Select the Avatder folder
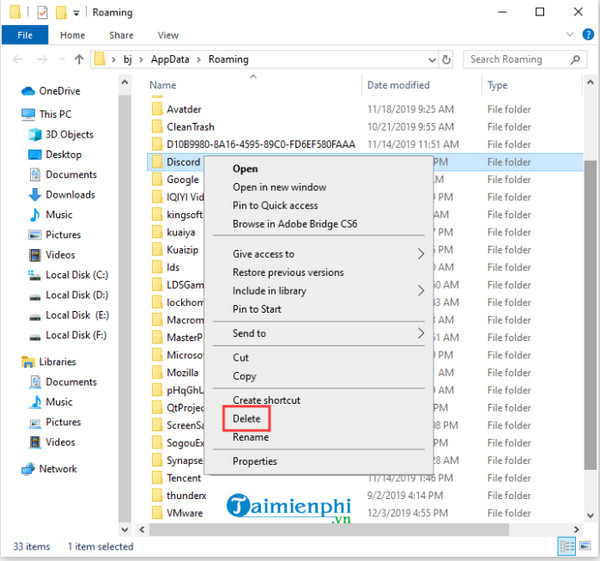Viewport: 600px width, 561px height. pyautogui.click(x=184, y=109)
